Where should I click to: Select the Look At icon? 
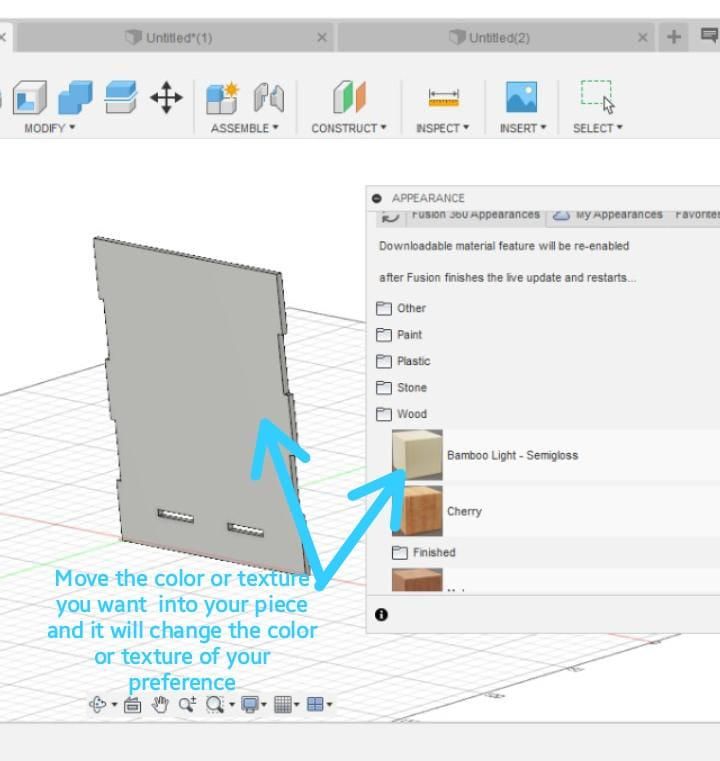click(x=132, y=705)
